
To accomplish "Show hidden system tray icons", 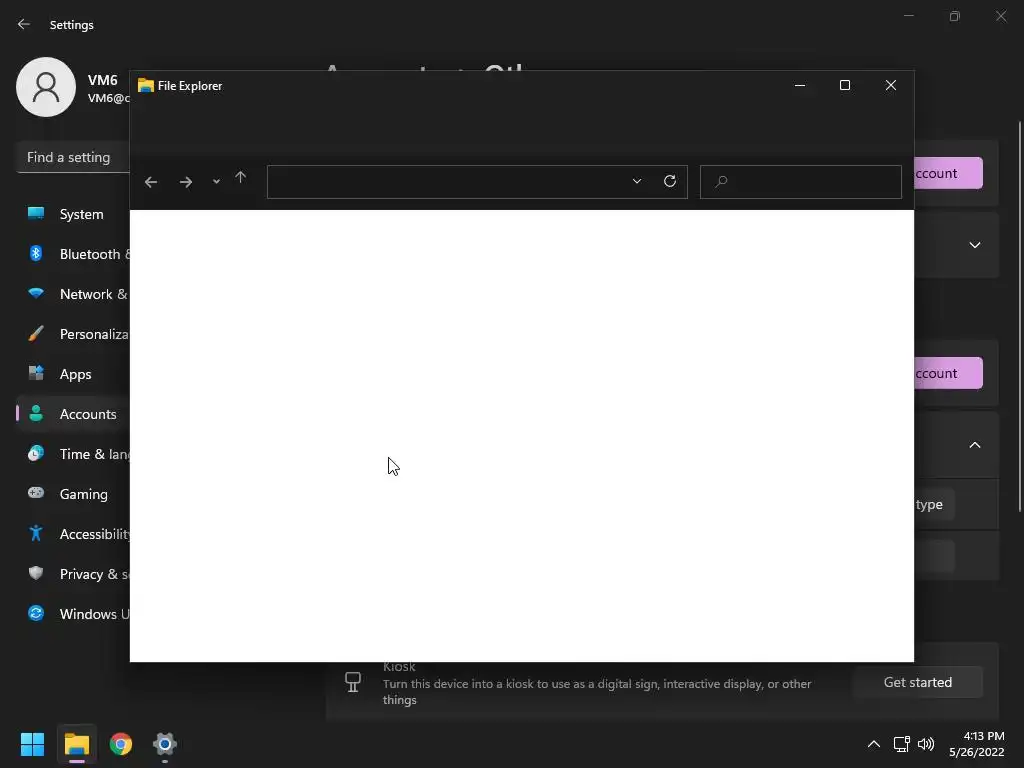I will pyautogui.click(x=873, y=744).
